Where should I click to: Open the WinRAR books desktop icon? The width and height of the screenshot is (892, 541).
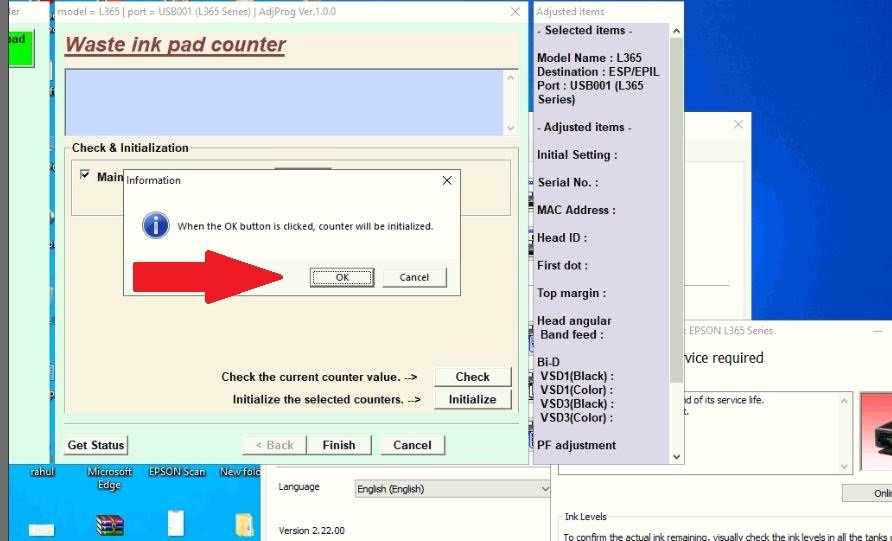[x=109, y=523]
